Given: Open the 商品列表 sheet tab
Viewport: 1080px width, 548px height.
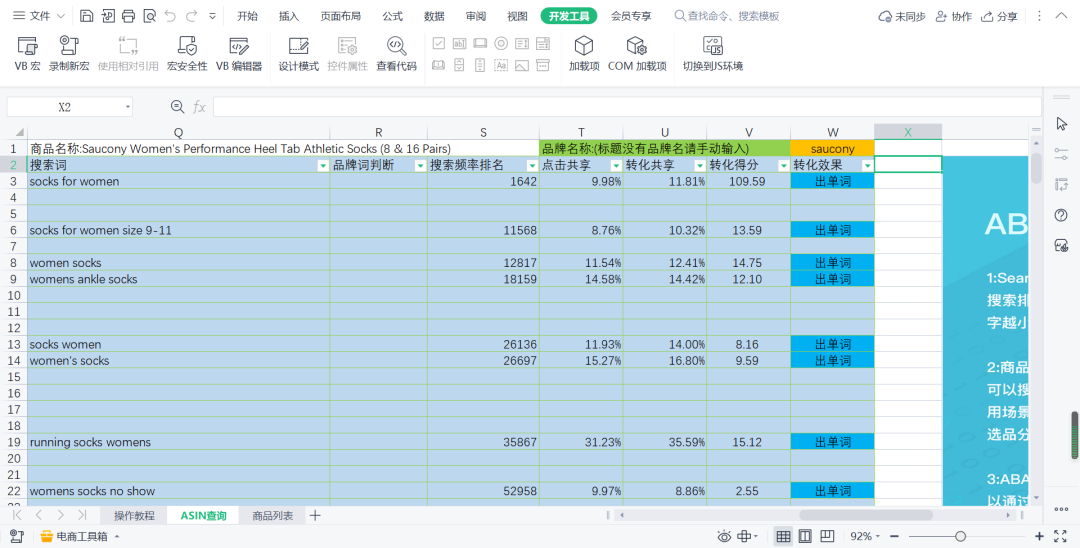Looking at the screenshot, I should pyautogui.click(x=273, y=516).
